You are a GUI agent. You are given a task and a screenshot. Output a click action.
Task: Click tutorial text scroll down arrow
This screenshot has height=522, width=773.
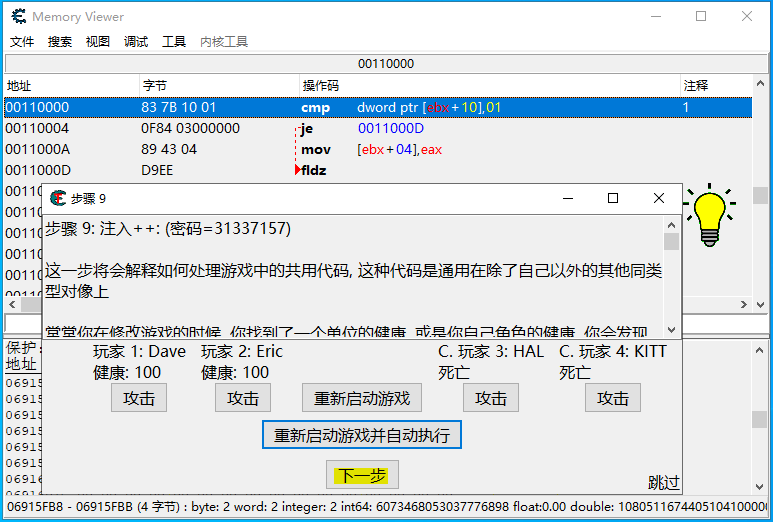(671, 330)
